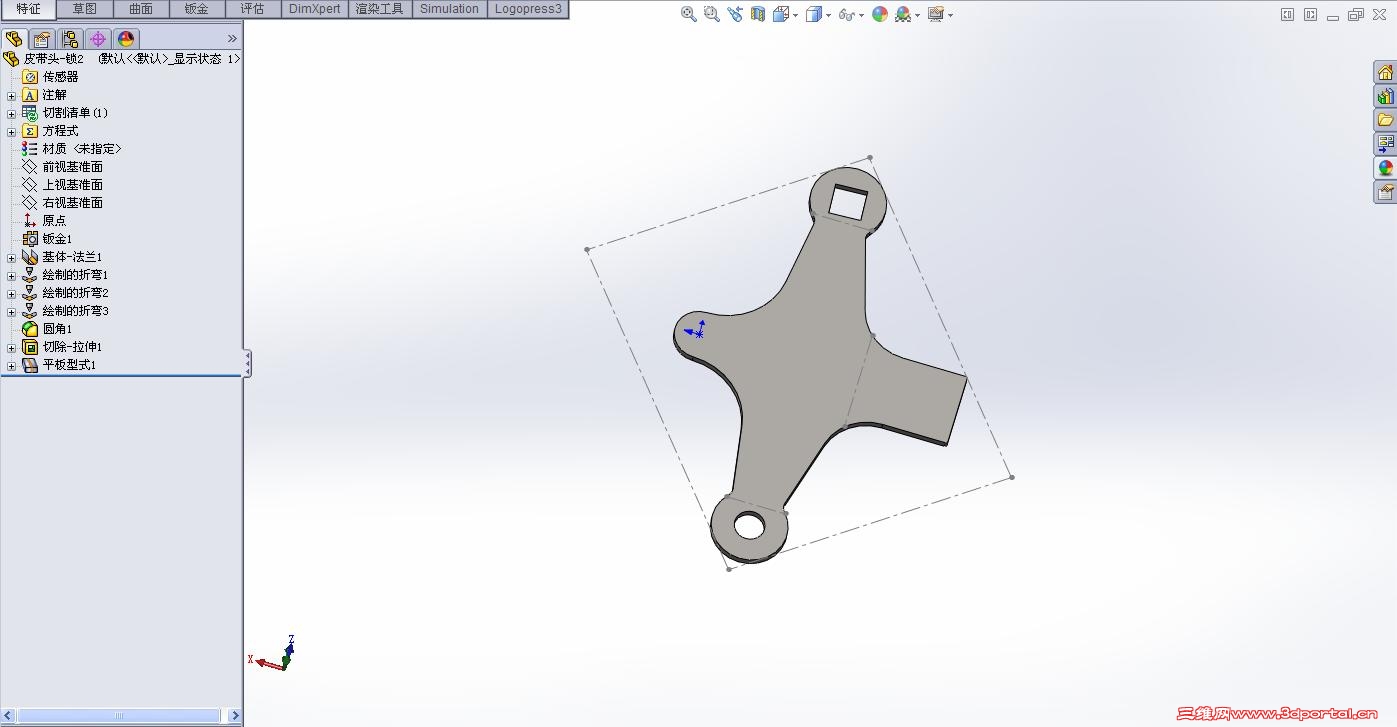Click the View Orientation cube icon
The image size is (1397, 727).
780,14
